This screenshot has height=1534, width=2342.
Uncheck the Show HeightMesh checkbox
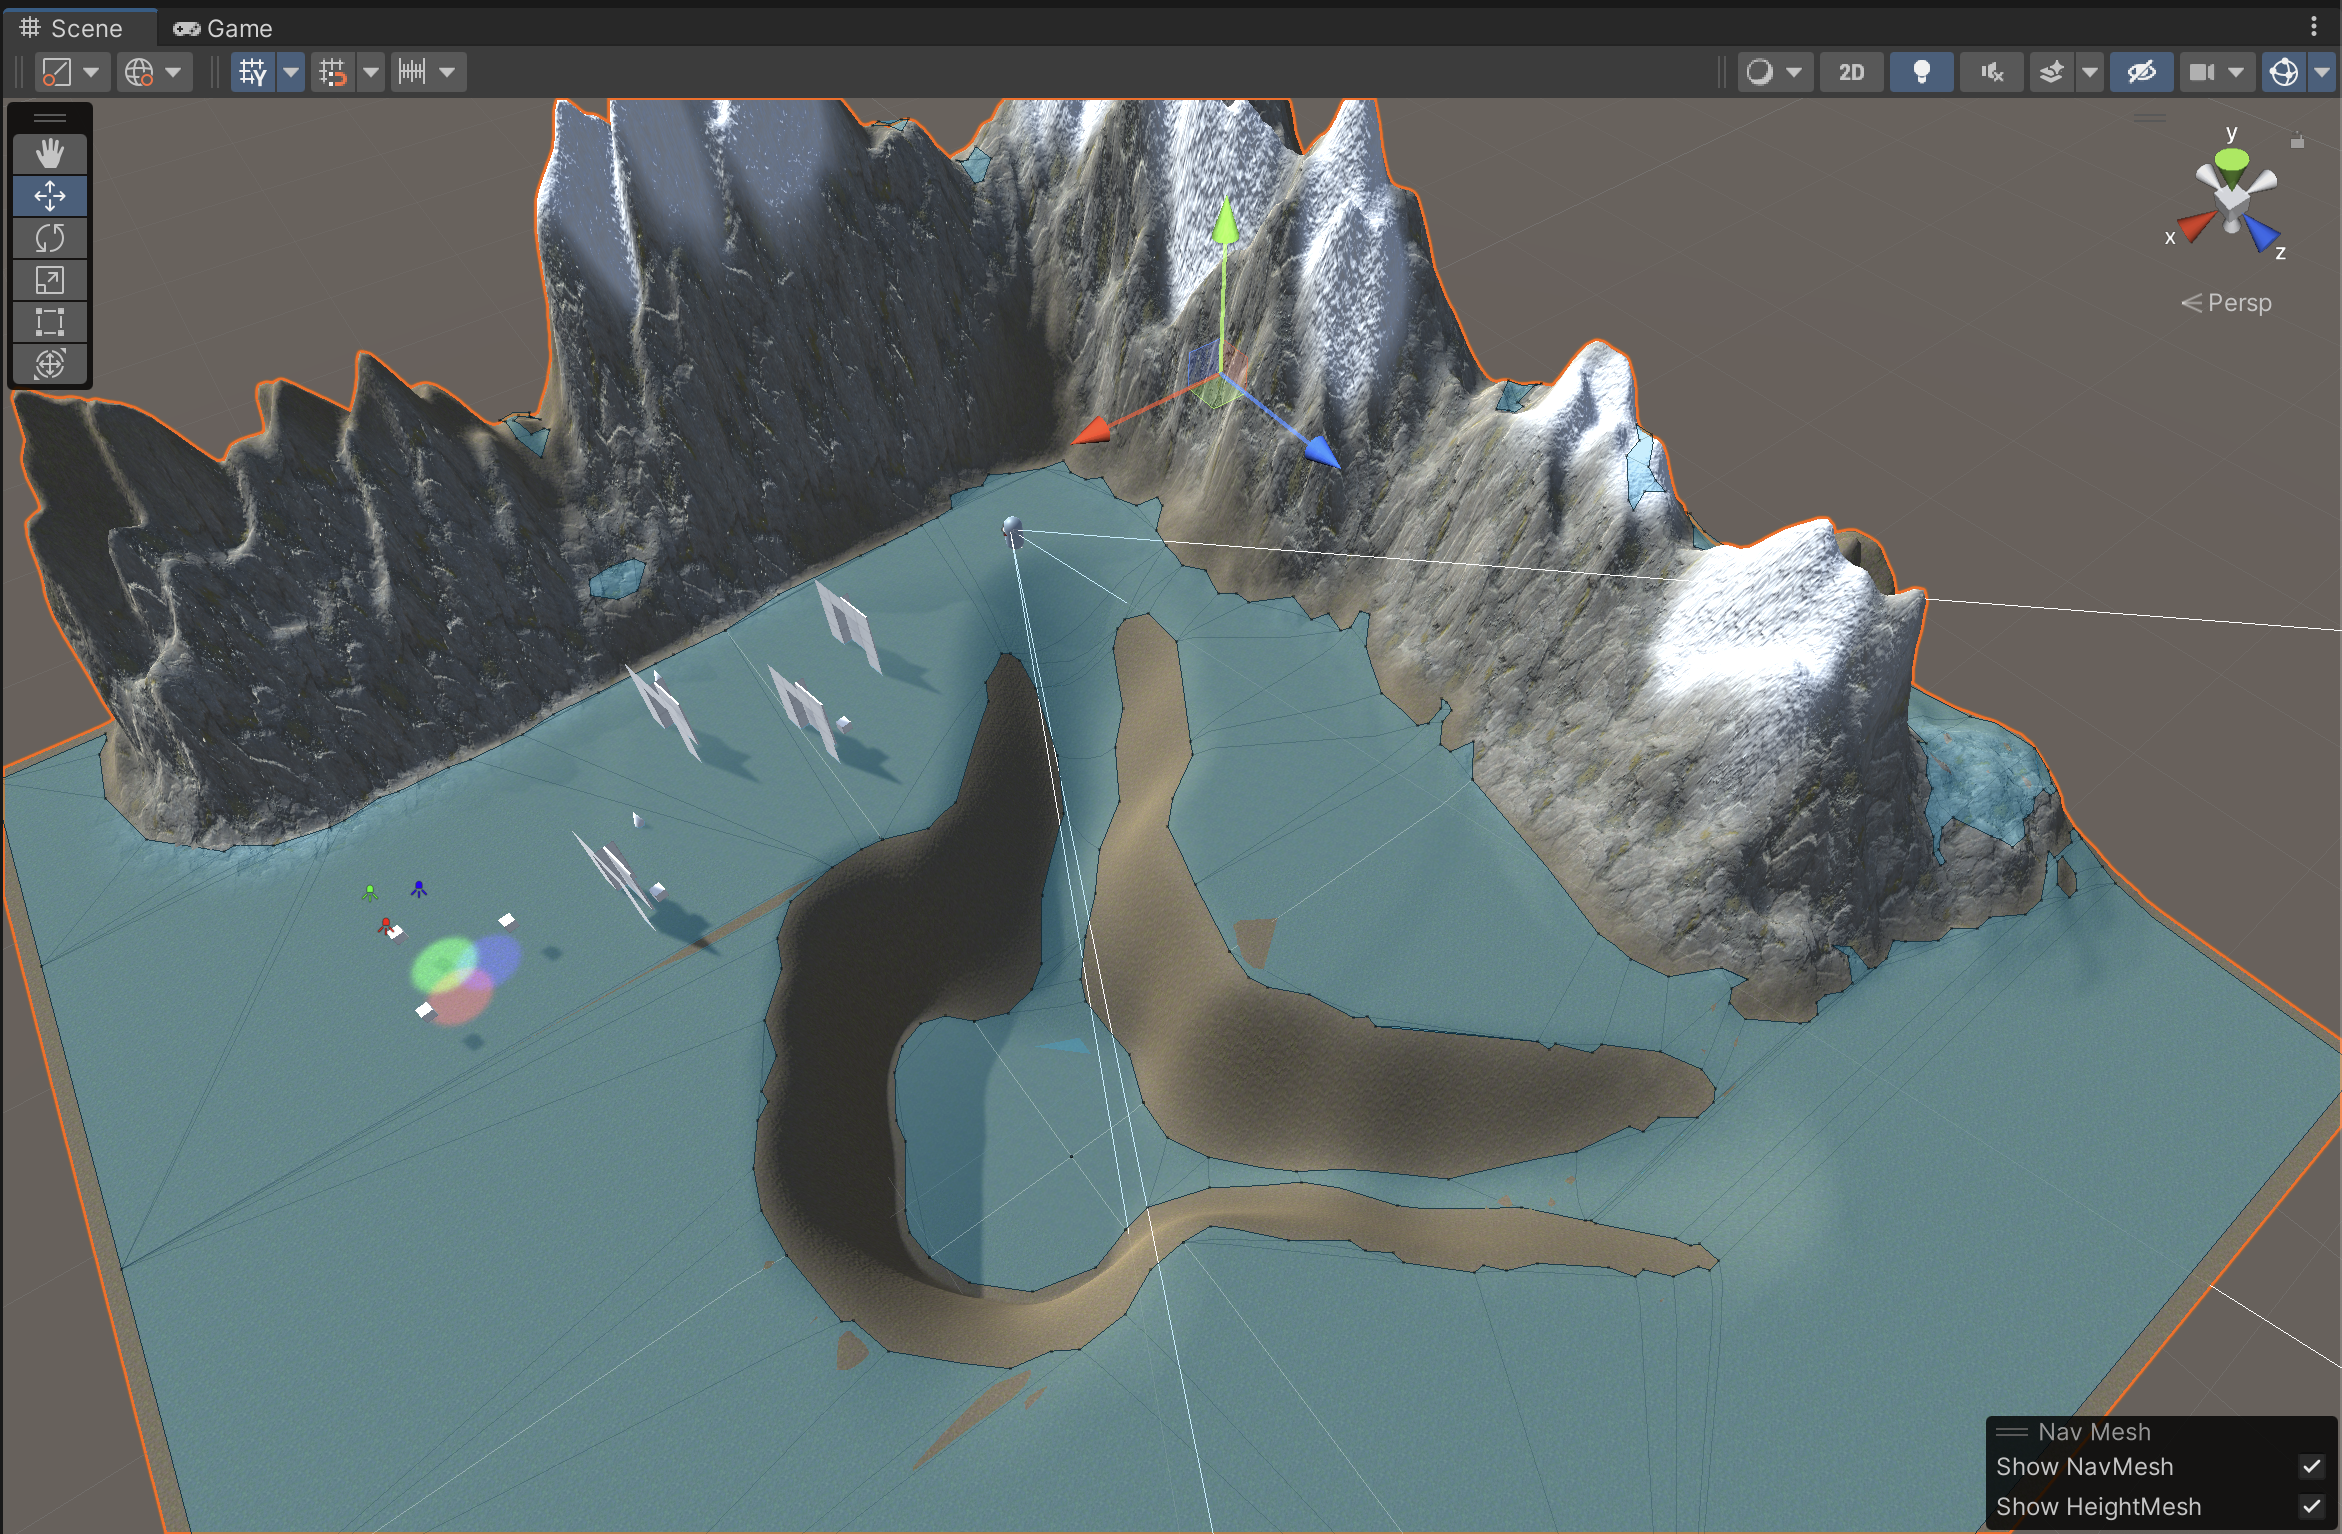[x=2310, y=1507]
